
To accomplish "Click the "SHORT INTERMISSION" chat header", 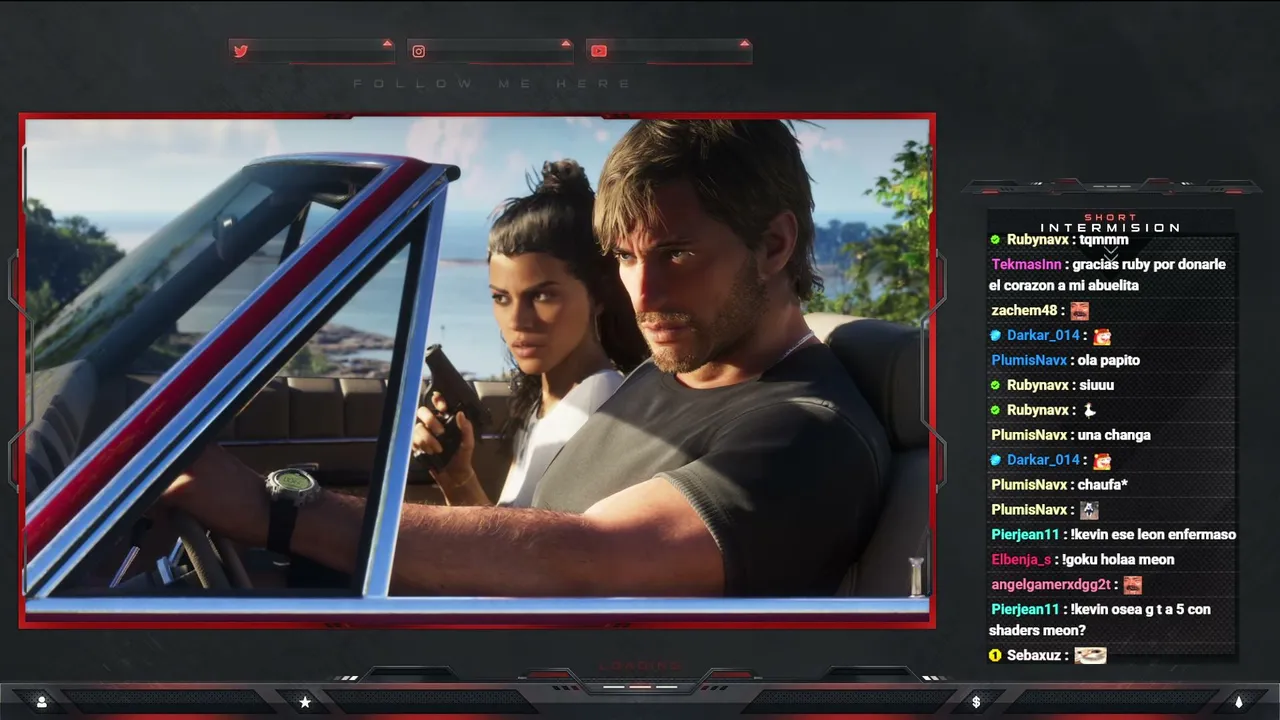I will click(1110, 223).
